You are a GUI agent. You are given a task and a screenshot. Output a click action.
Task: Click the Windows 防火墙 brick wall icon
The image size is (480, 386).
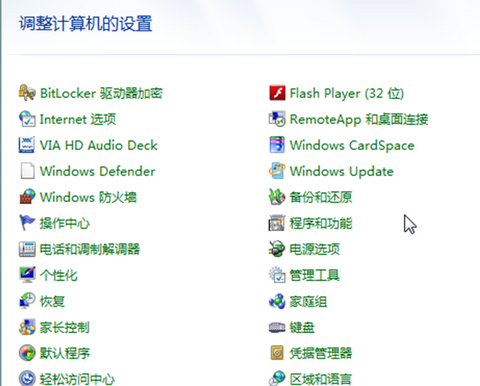tap(27, 197)
